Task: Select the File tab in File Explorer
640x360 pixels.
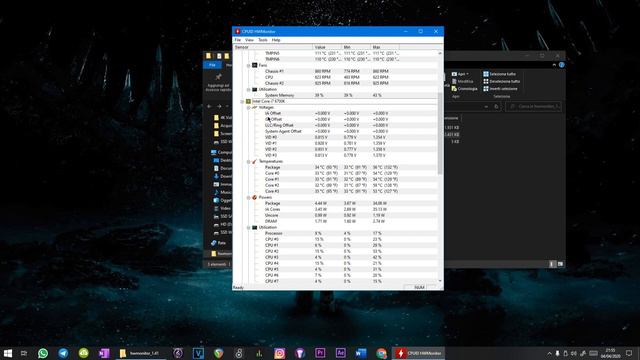Action: pos(212,65)
